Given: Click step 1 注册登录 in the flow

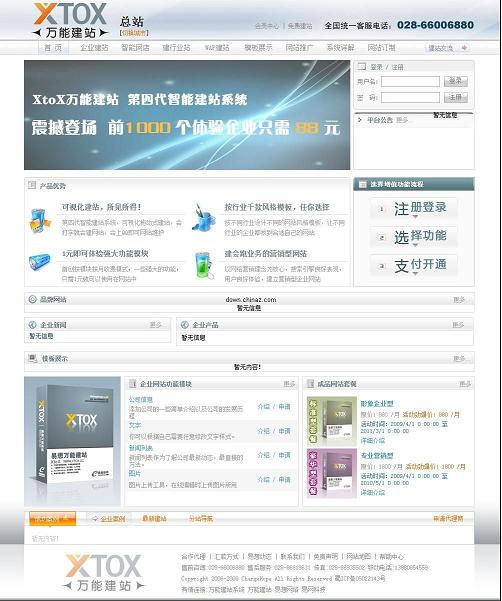Looking at the screenshot, I should point(414,209).
